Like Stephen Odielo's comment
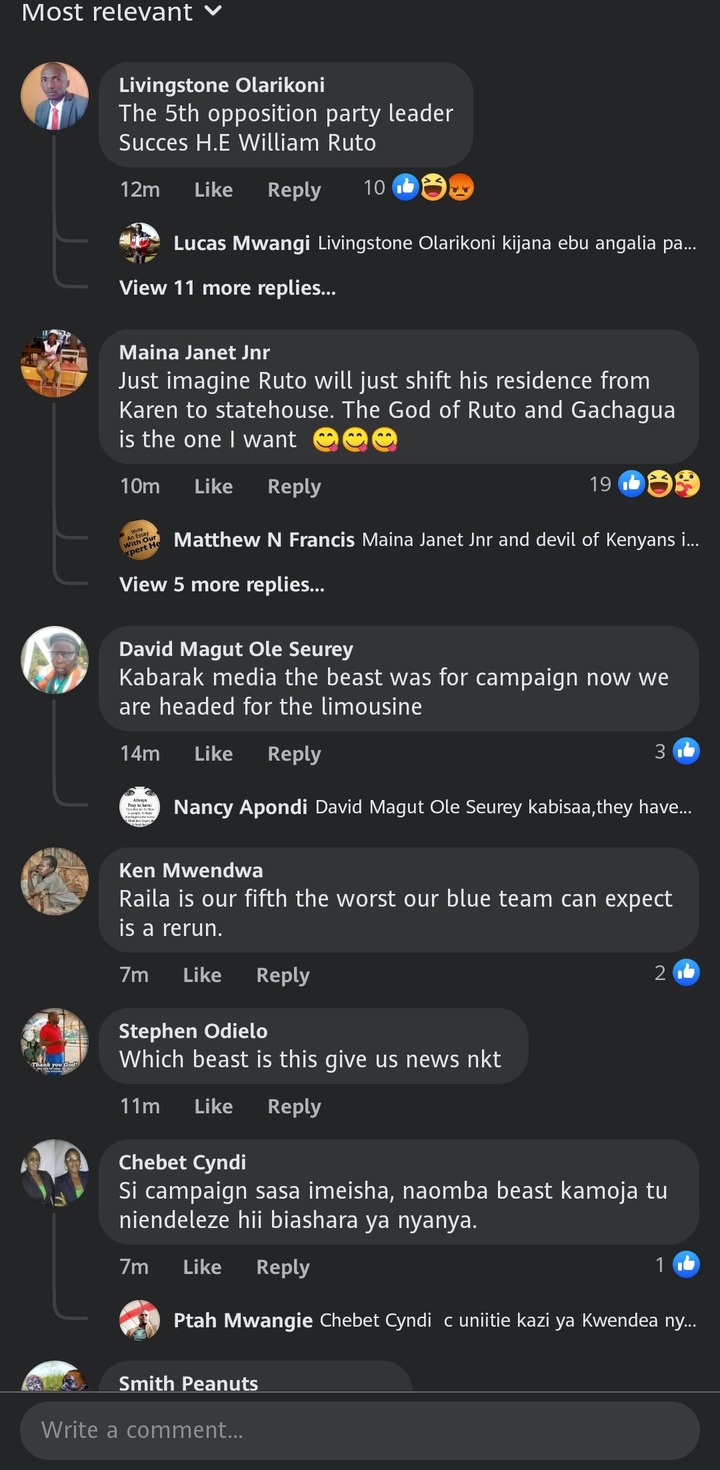The width and height of the screenshot is (720, 1470). (x=213, y=1106)
